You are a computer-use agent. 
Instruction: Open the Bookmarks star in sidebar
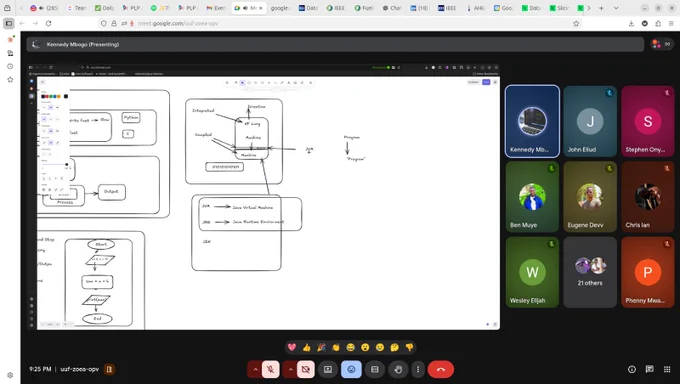10,80
